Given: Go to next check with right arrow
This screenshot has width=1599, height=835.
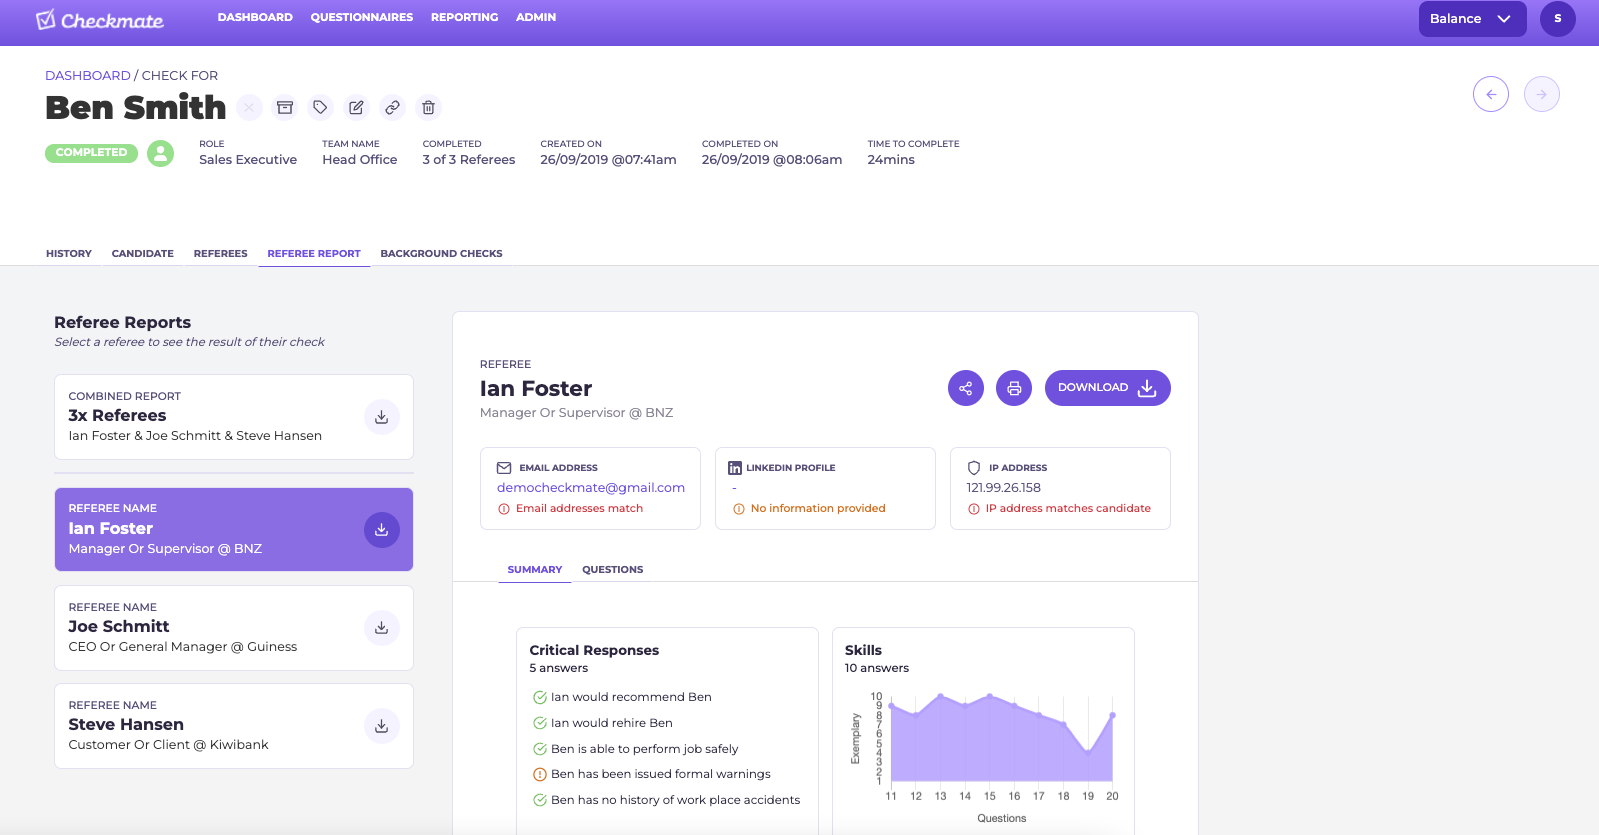Looking at the screenshot, I should click(1542, 94).
